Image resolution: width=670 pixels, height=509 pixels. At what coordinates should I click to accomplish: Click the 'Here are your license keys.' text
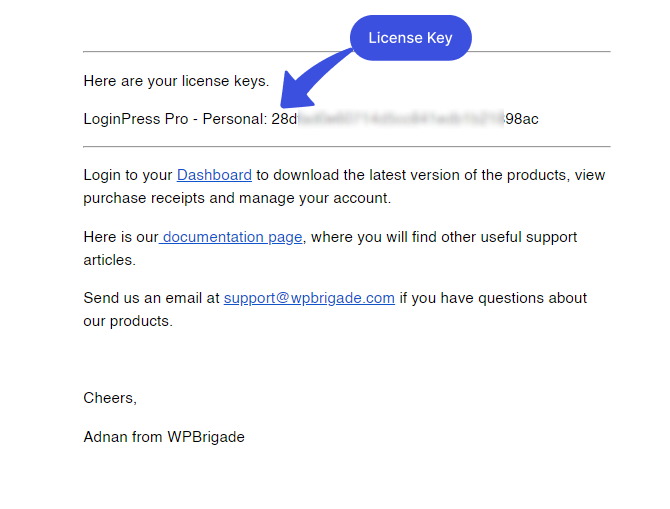[x=176, y=81]
